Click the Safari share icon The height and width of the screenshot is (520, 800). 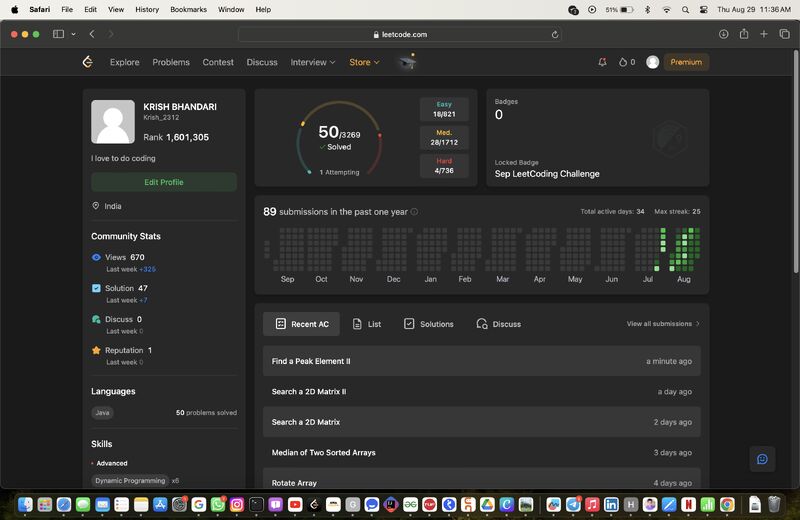[x=744, y=34]
